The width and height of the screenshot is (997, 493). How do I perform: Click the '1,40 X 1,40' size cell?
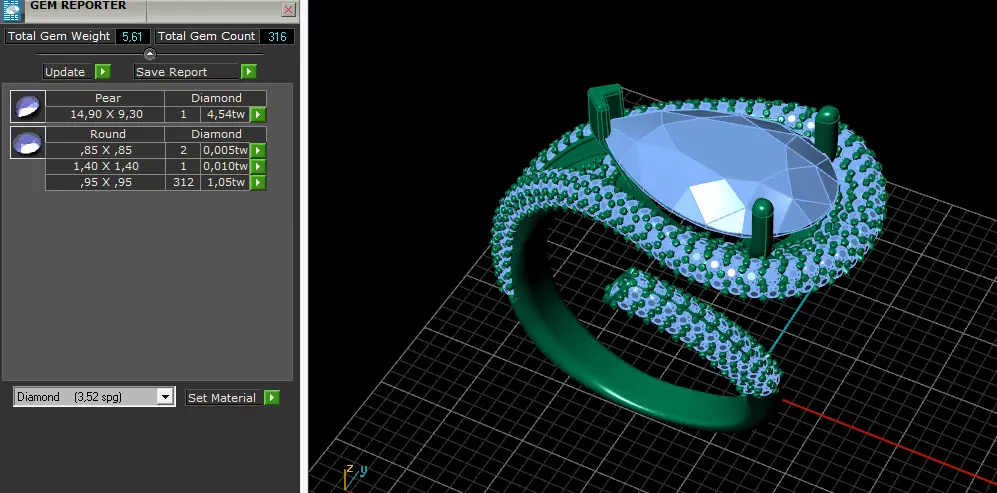point(105,166)
